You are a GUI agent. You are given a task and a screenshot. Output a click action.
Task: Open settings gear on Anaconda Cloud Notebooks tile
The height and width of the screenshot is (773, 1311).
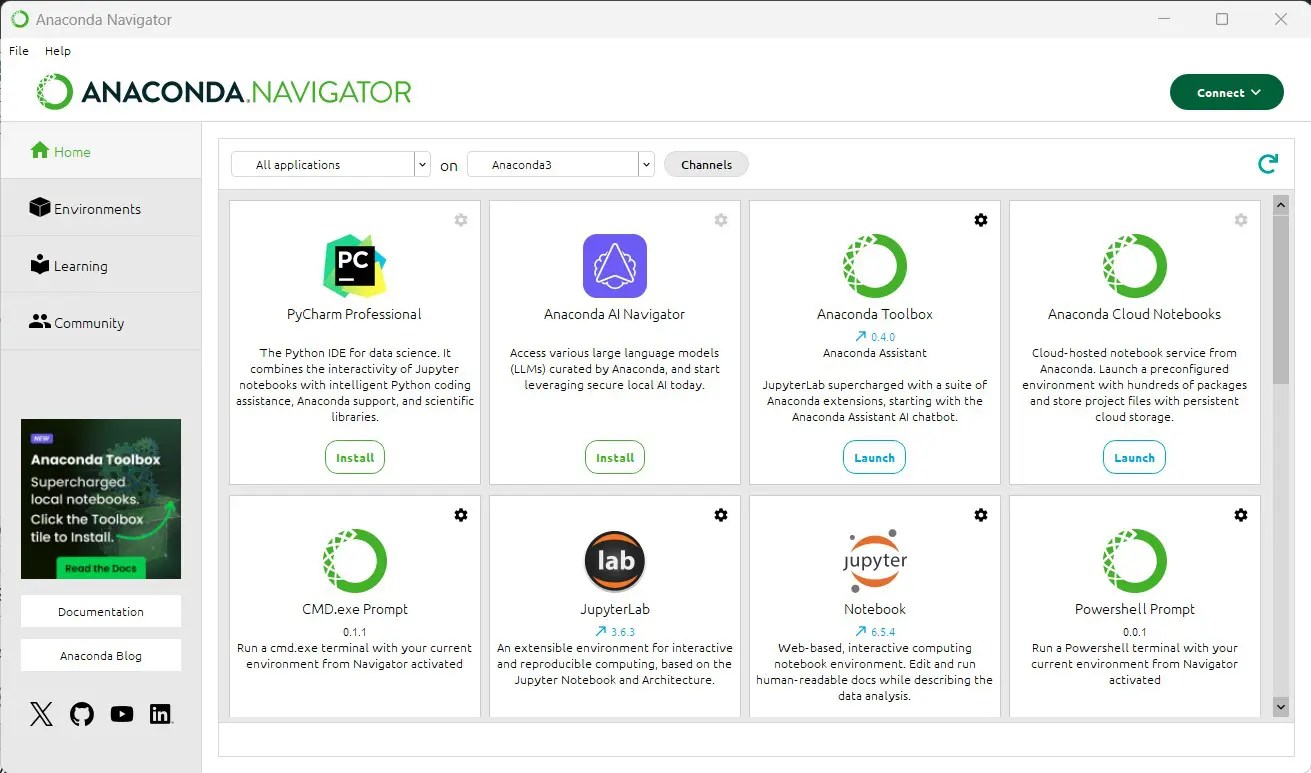1241,220
